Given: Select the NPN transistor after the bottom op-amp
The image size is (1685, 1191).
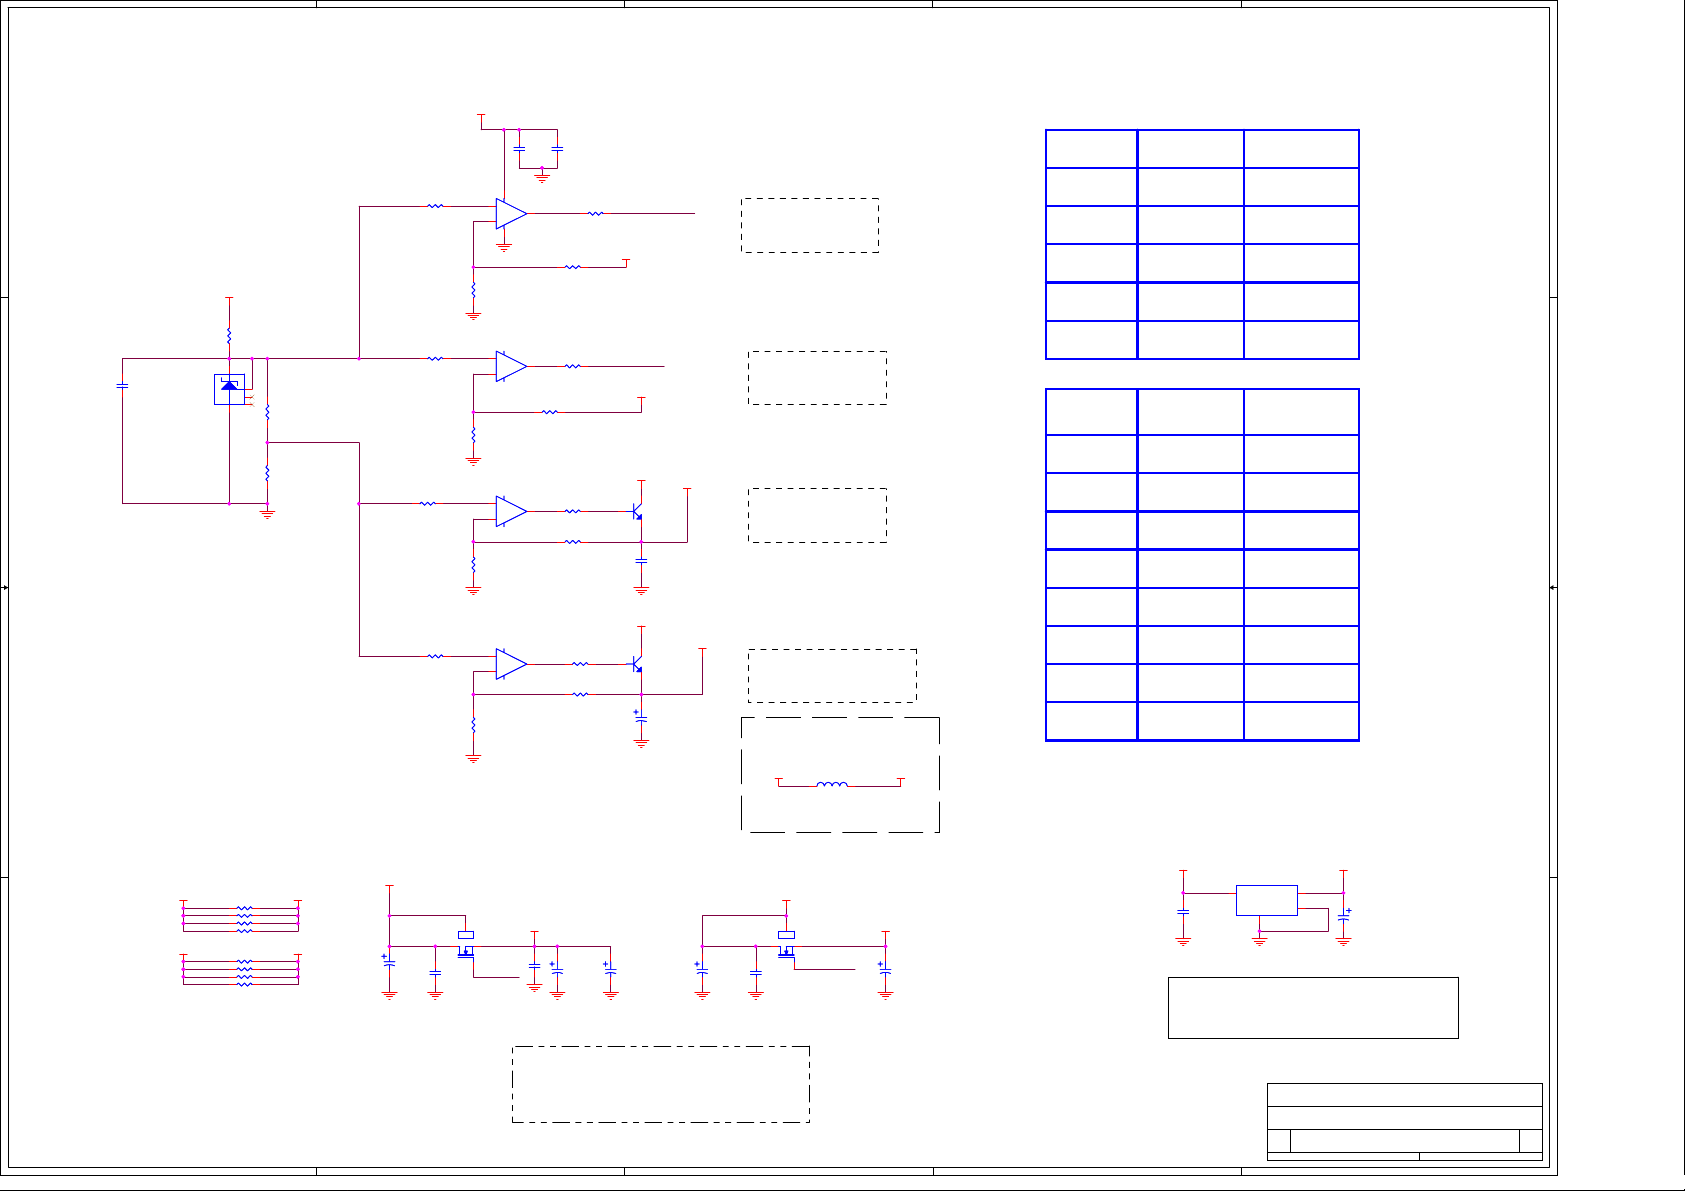Looking at the screenshot, I should tap(637, 664).
